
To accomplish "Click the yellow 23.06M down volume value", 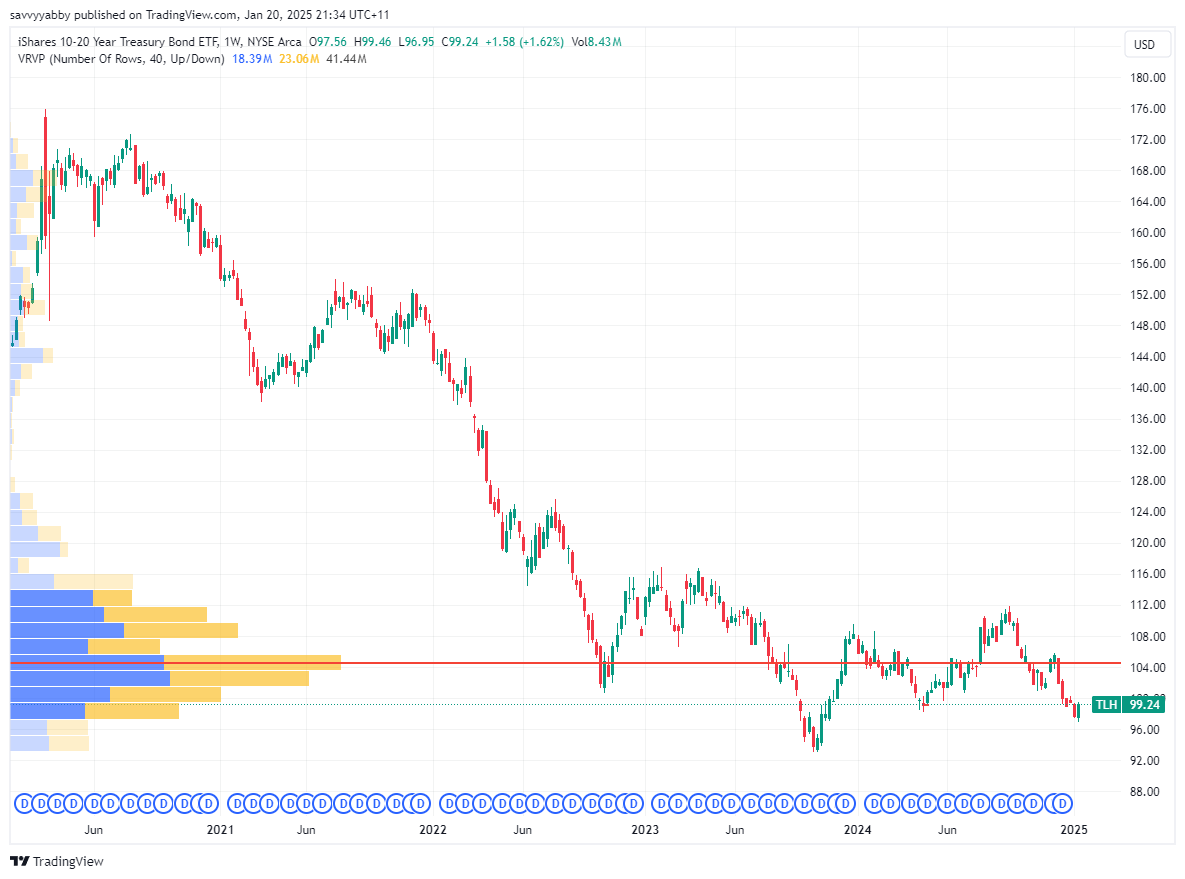I will coord(299,59).
